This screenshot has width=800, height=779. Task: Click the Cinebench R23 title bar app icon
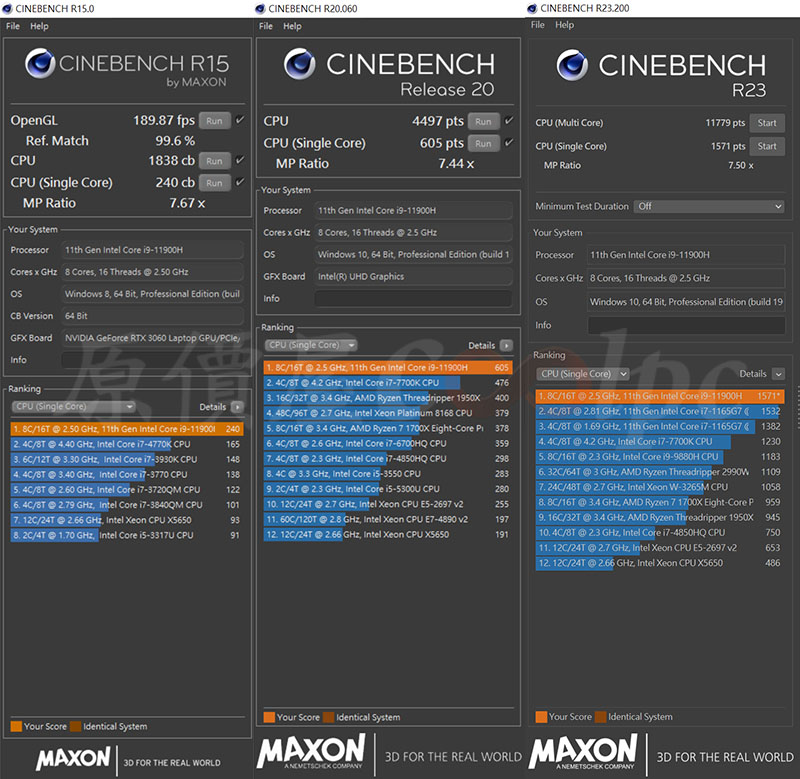(532, 8)
